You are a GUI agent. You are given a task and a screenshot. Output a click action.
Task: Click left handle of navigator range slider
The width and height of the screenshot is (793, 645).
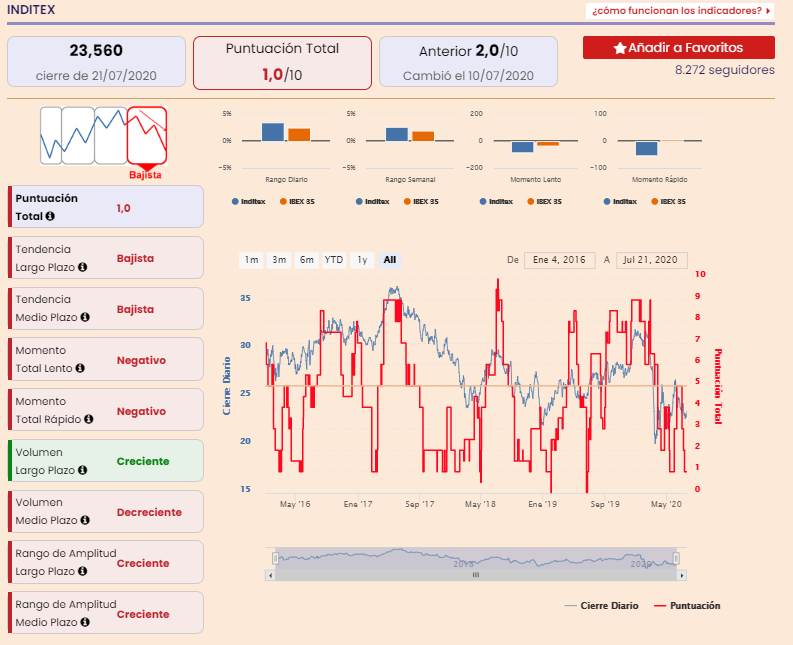click(275, 558)
